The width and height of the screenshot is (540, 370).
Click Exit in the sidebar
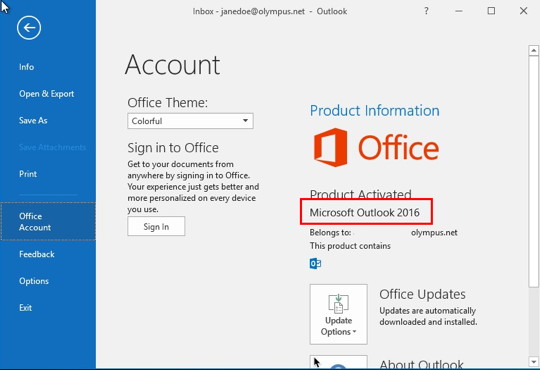25,308
